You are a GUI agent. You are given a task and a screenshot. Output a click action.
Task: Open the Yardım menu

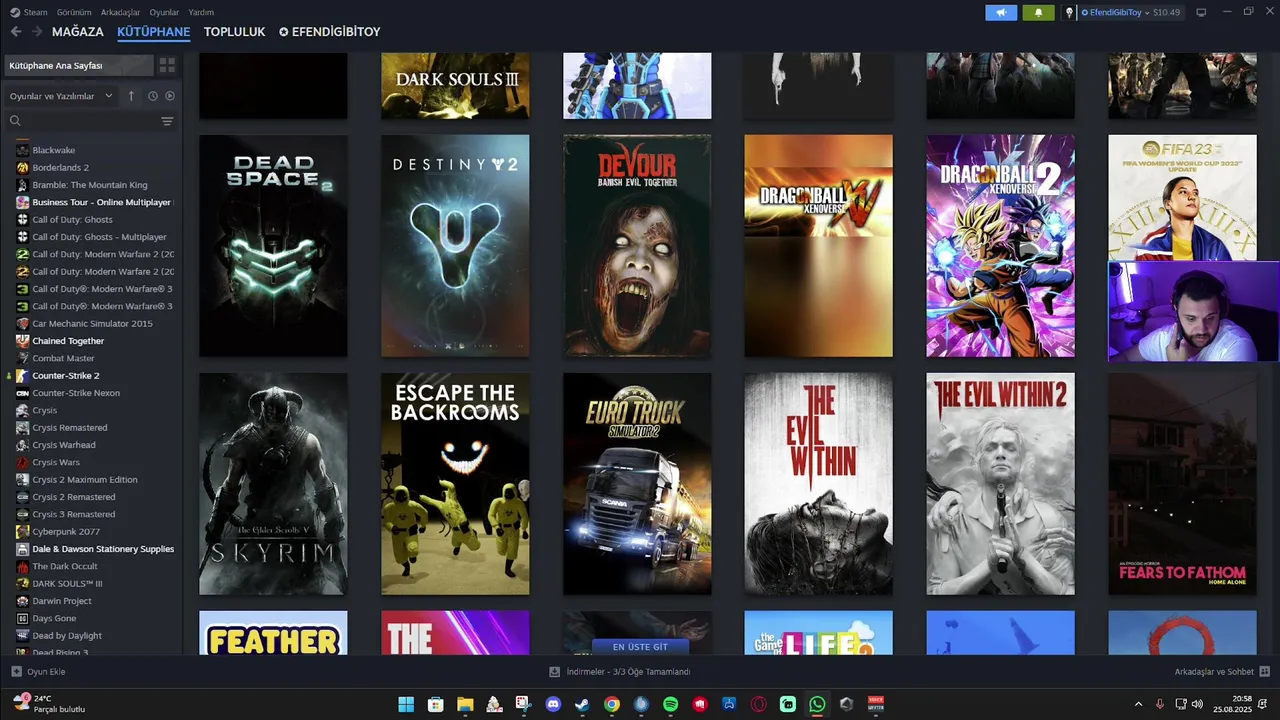[x=201, y=12]
